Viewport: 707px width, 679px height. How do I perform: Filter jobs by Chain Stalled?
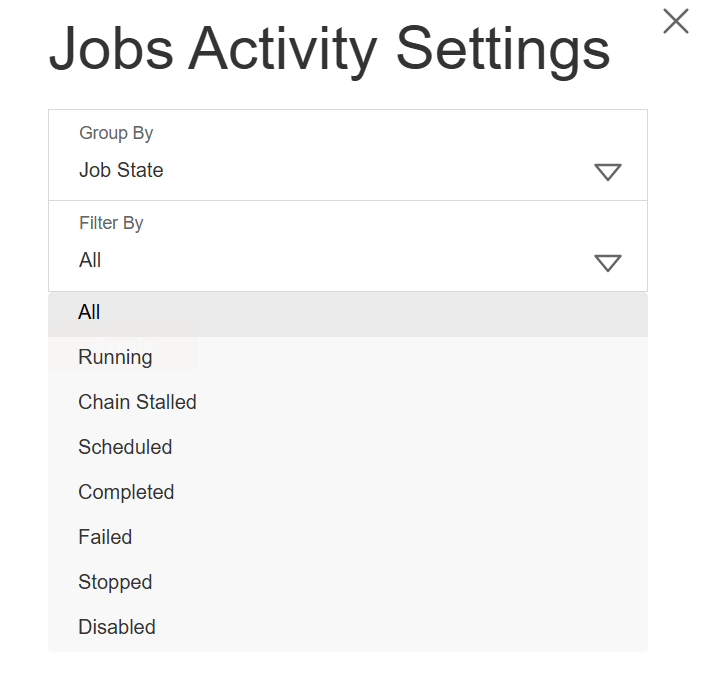coord(137,402)
